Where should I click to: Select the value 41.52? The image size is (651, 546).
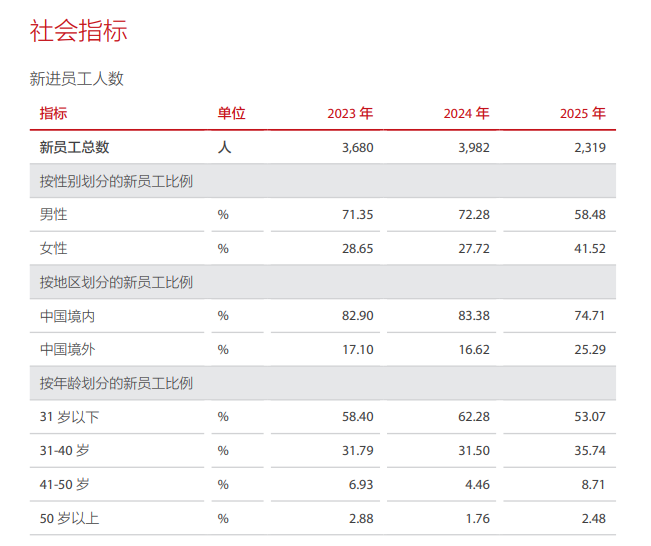pyautogui.click(x=590, y=249)
